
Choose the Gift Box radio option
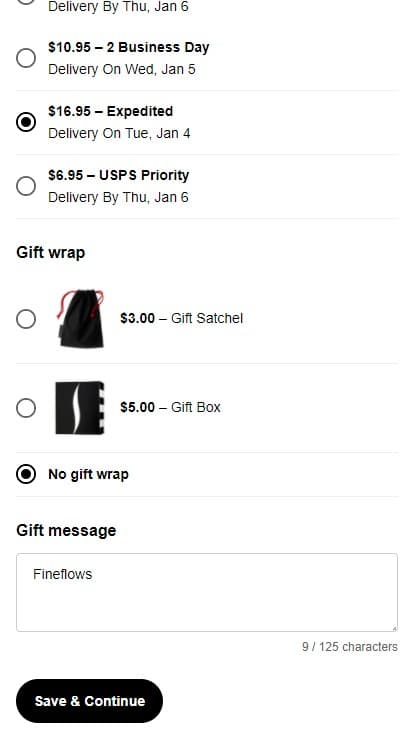[x=26, y=408]
